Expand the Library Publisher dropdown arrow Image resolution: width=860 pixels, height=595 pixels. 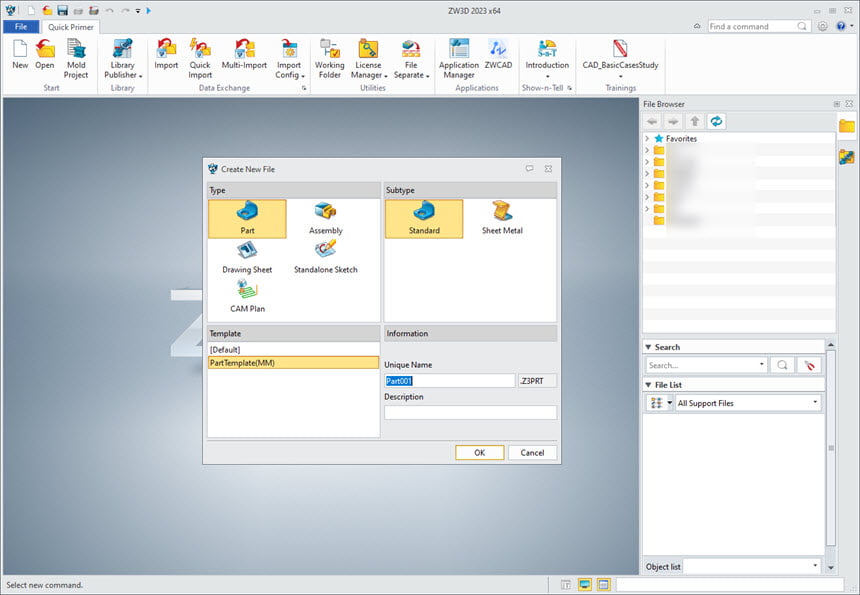(x=140, y=76)
